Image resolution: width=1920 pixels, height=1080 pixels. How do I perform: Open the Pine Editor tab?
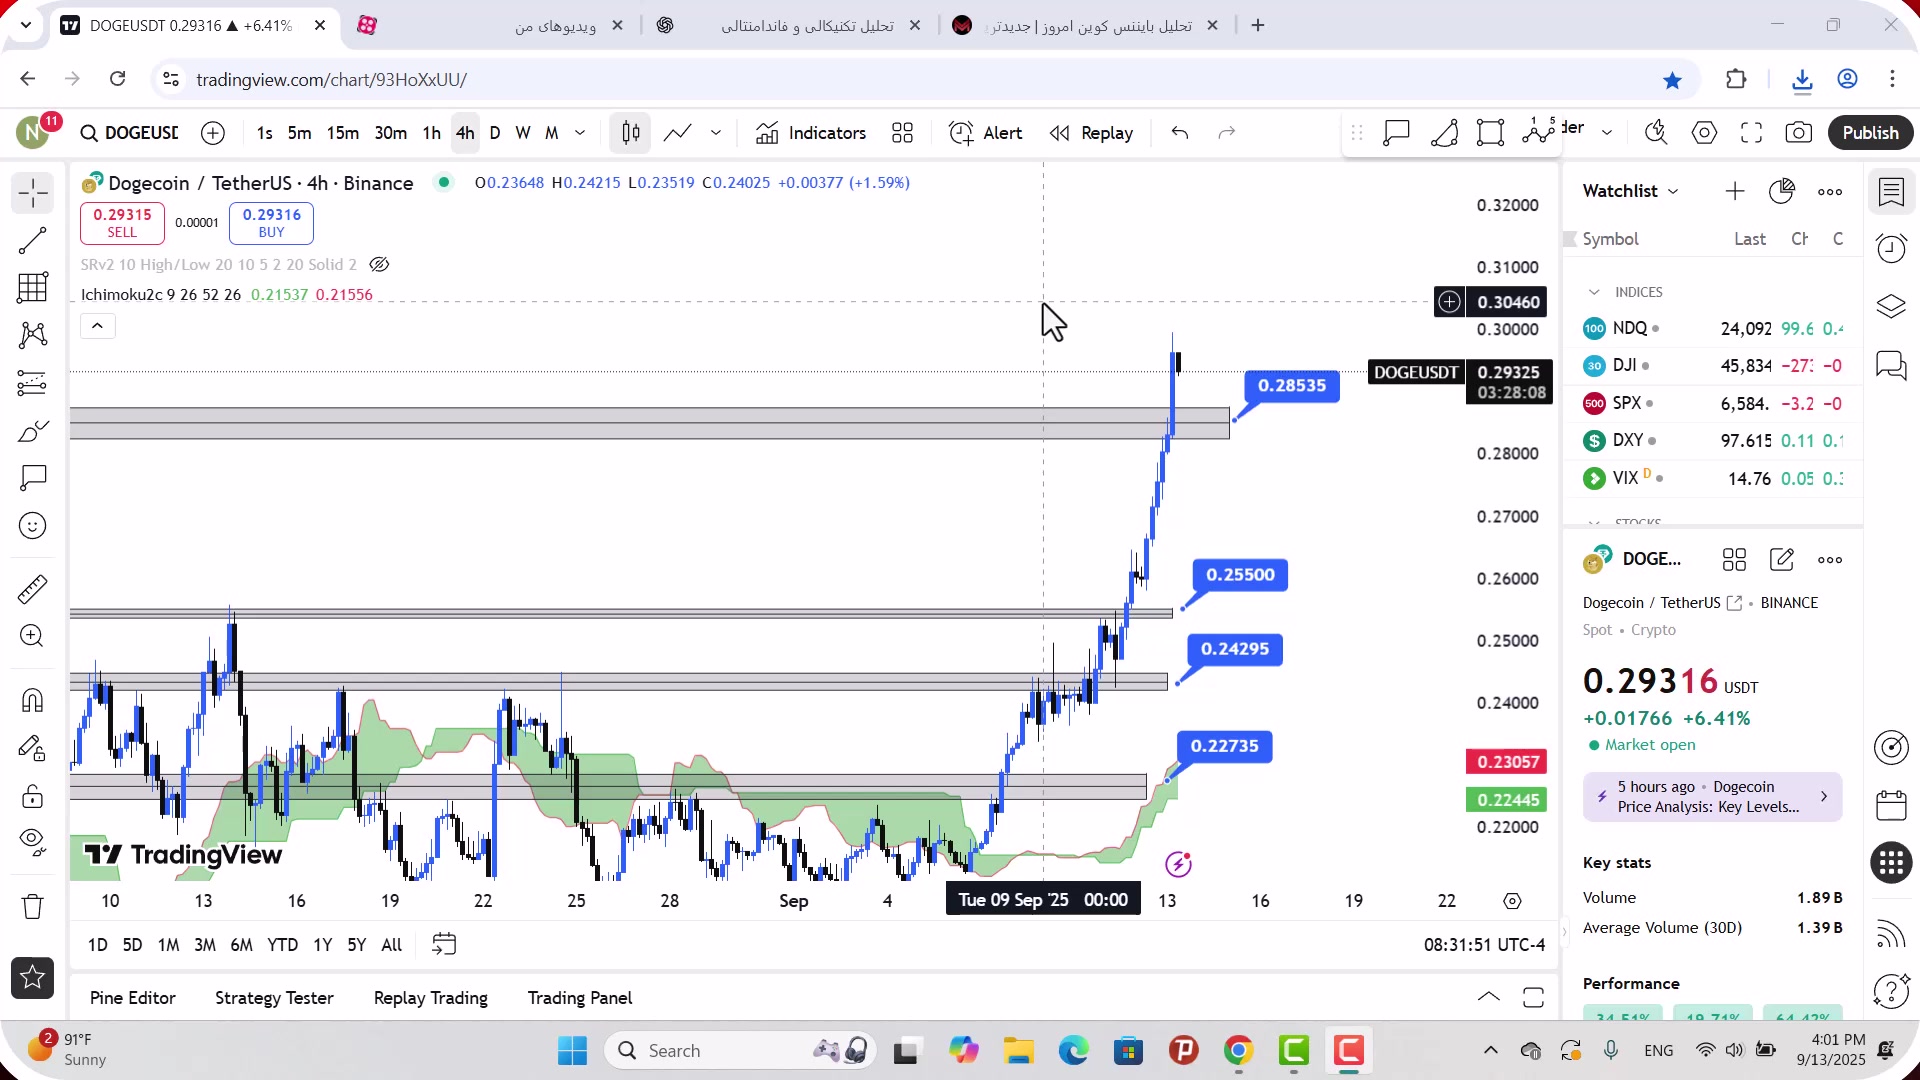point(133,998)
